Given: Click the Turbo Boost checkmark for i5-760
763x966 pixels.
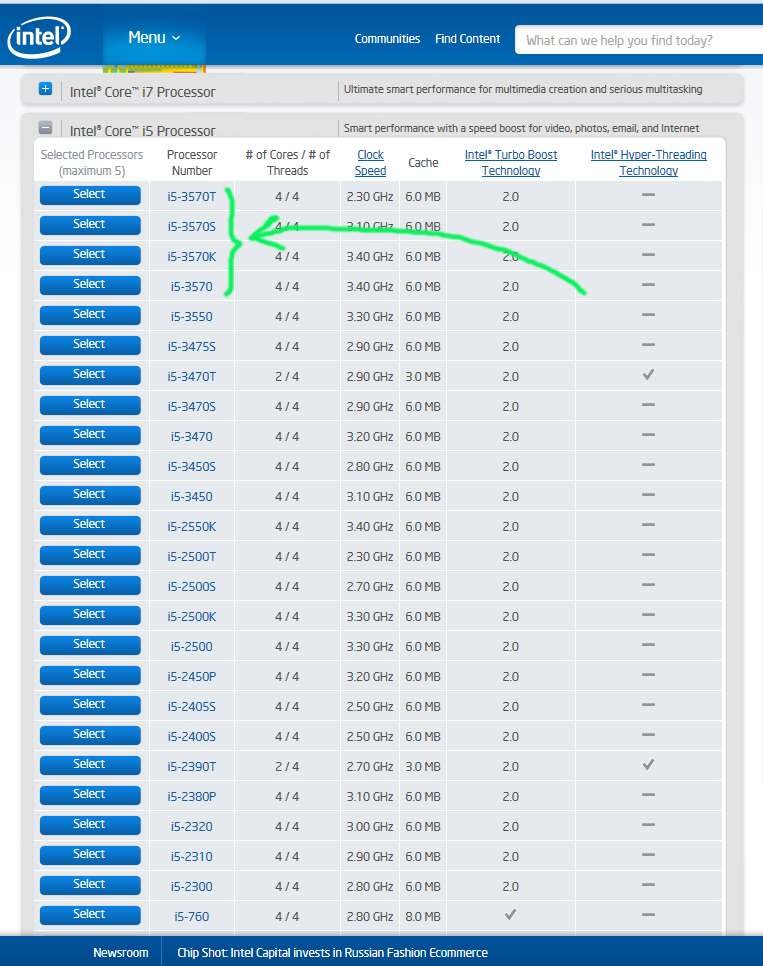Looking at the screenshot, I should 510,915.
